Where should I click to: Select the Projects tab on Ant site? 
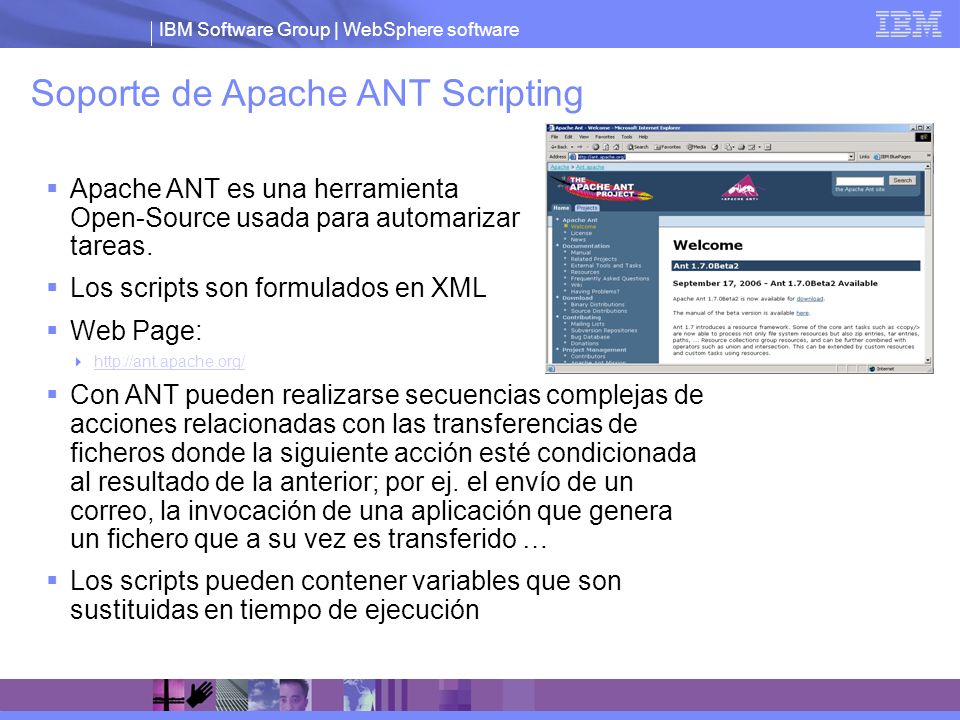point(587,208)
